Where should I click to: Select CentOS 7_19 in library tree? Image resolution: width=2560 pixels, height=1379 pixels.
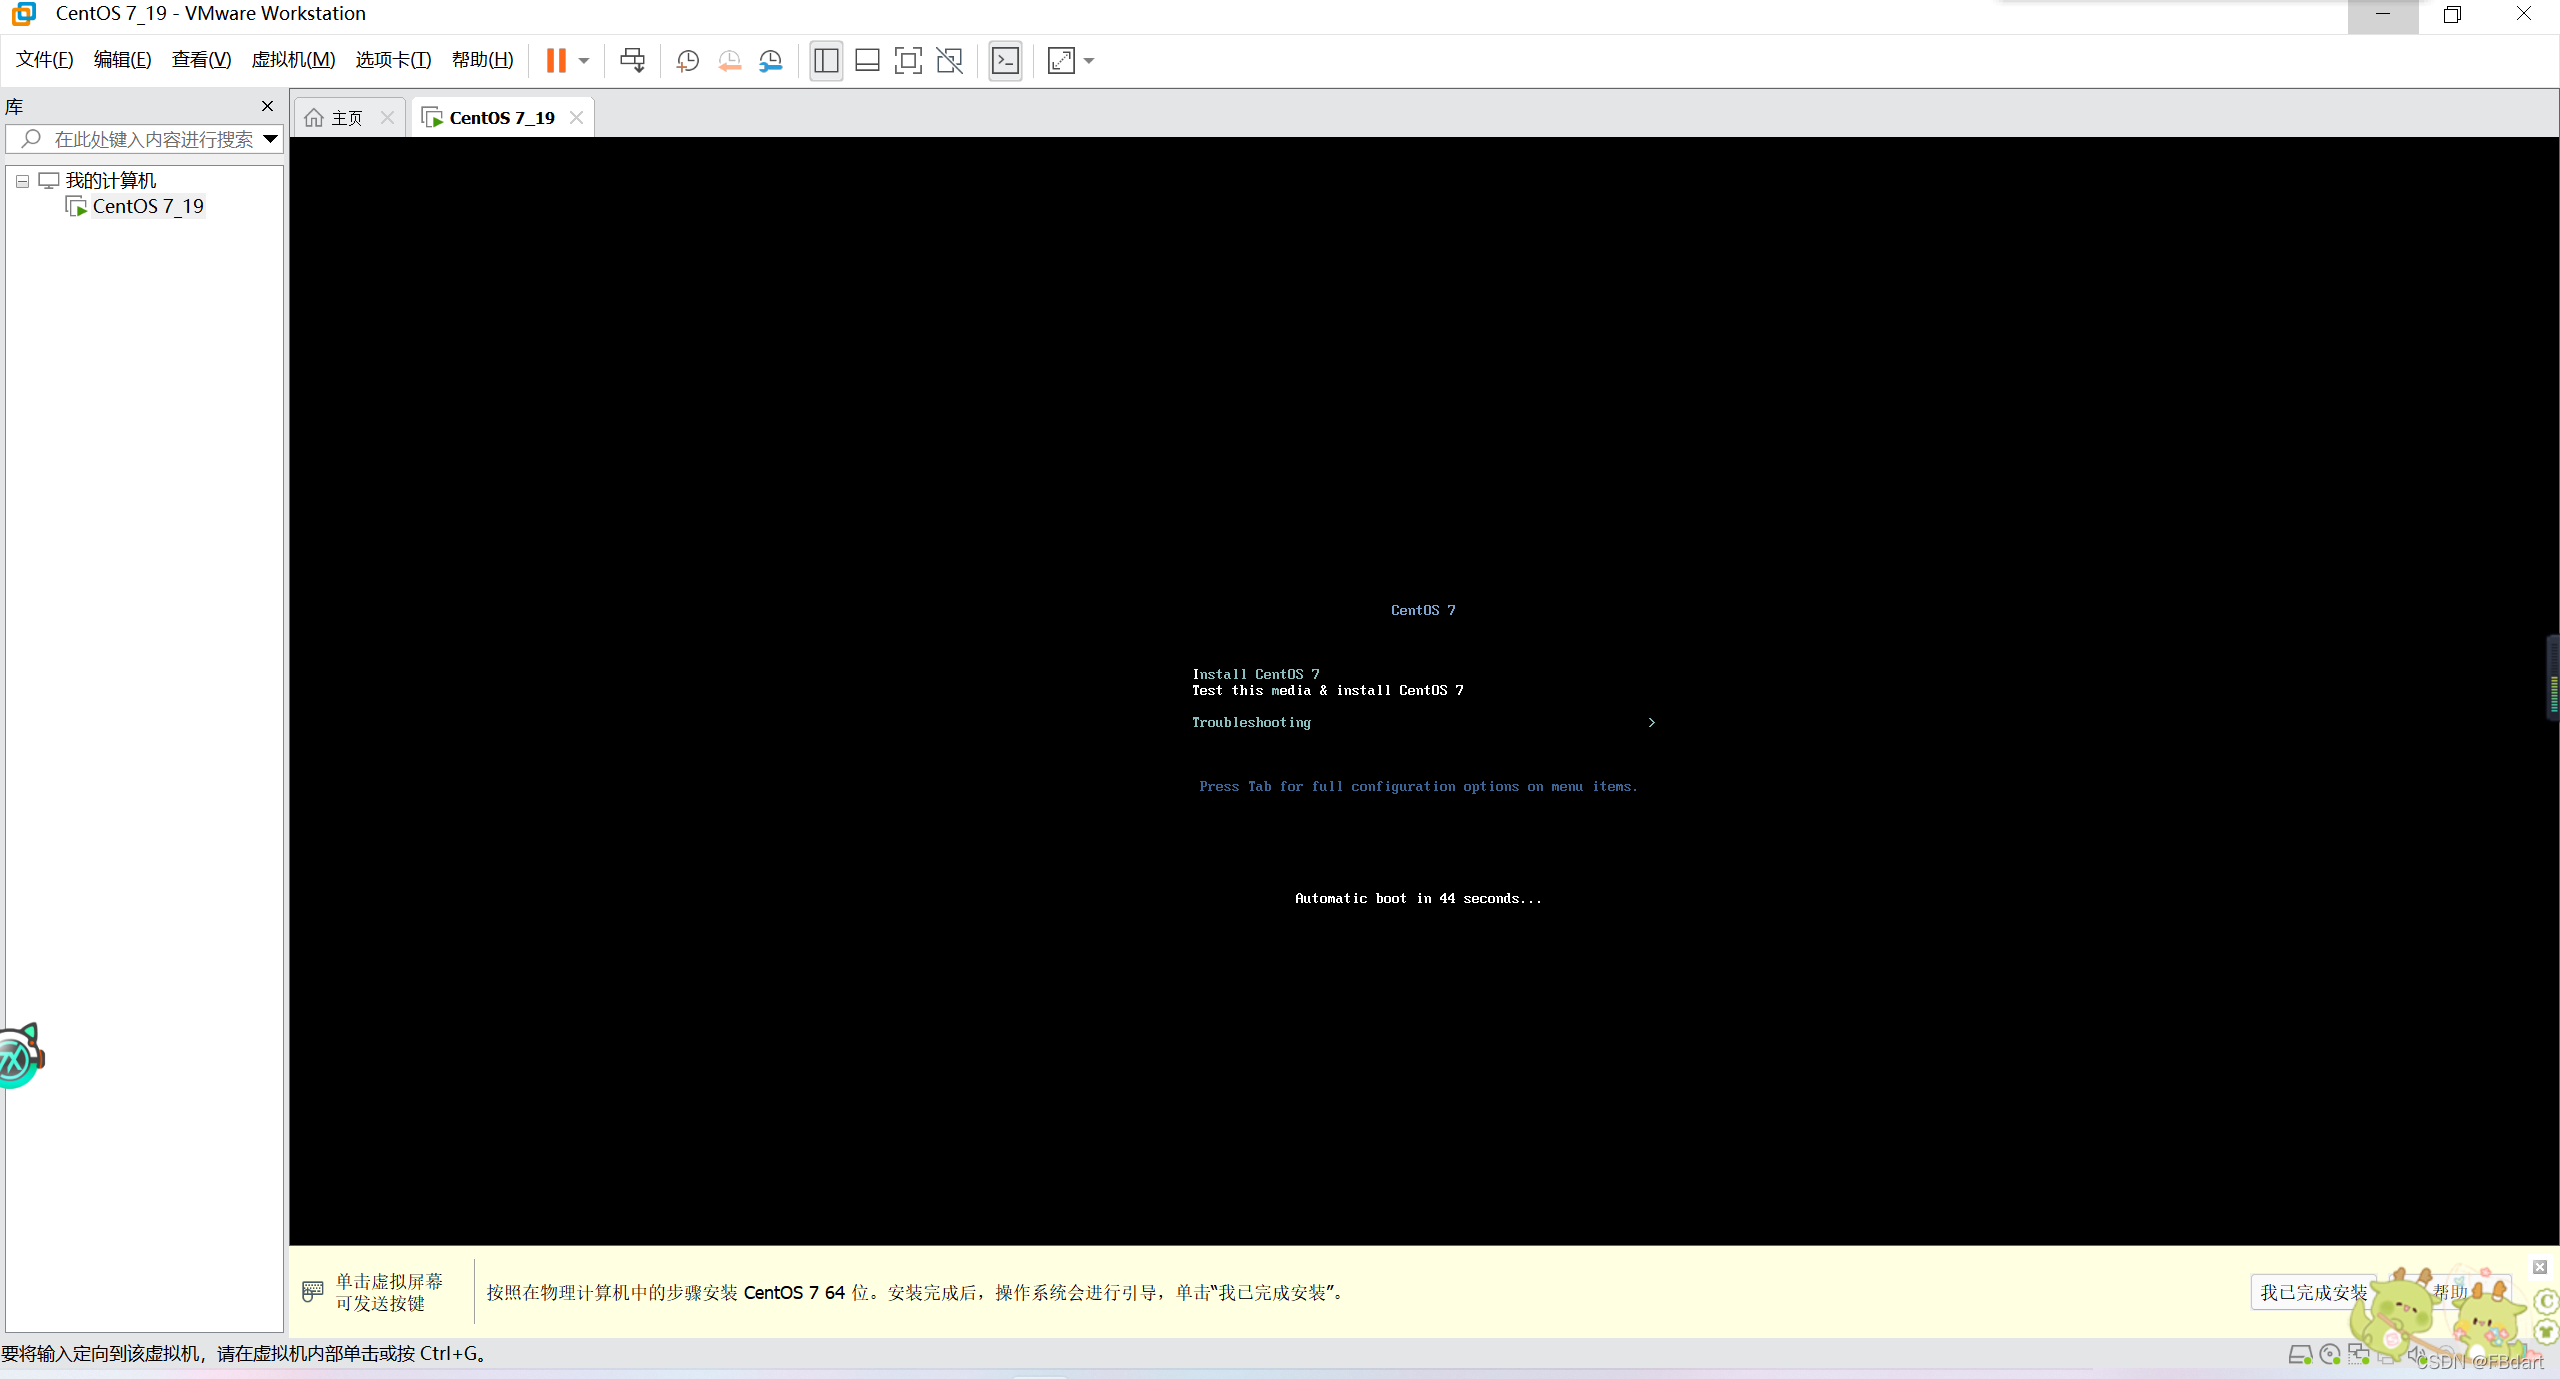point(147,207)
